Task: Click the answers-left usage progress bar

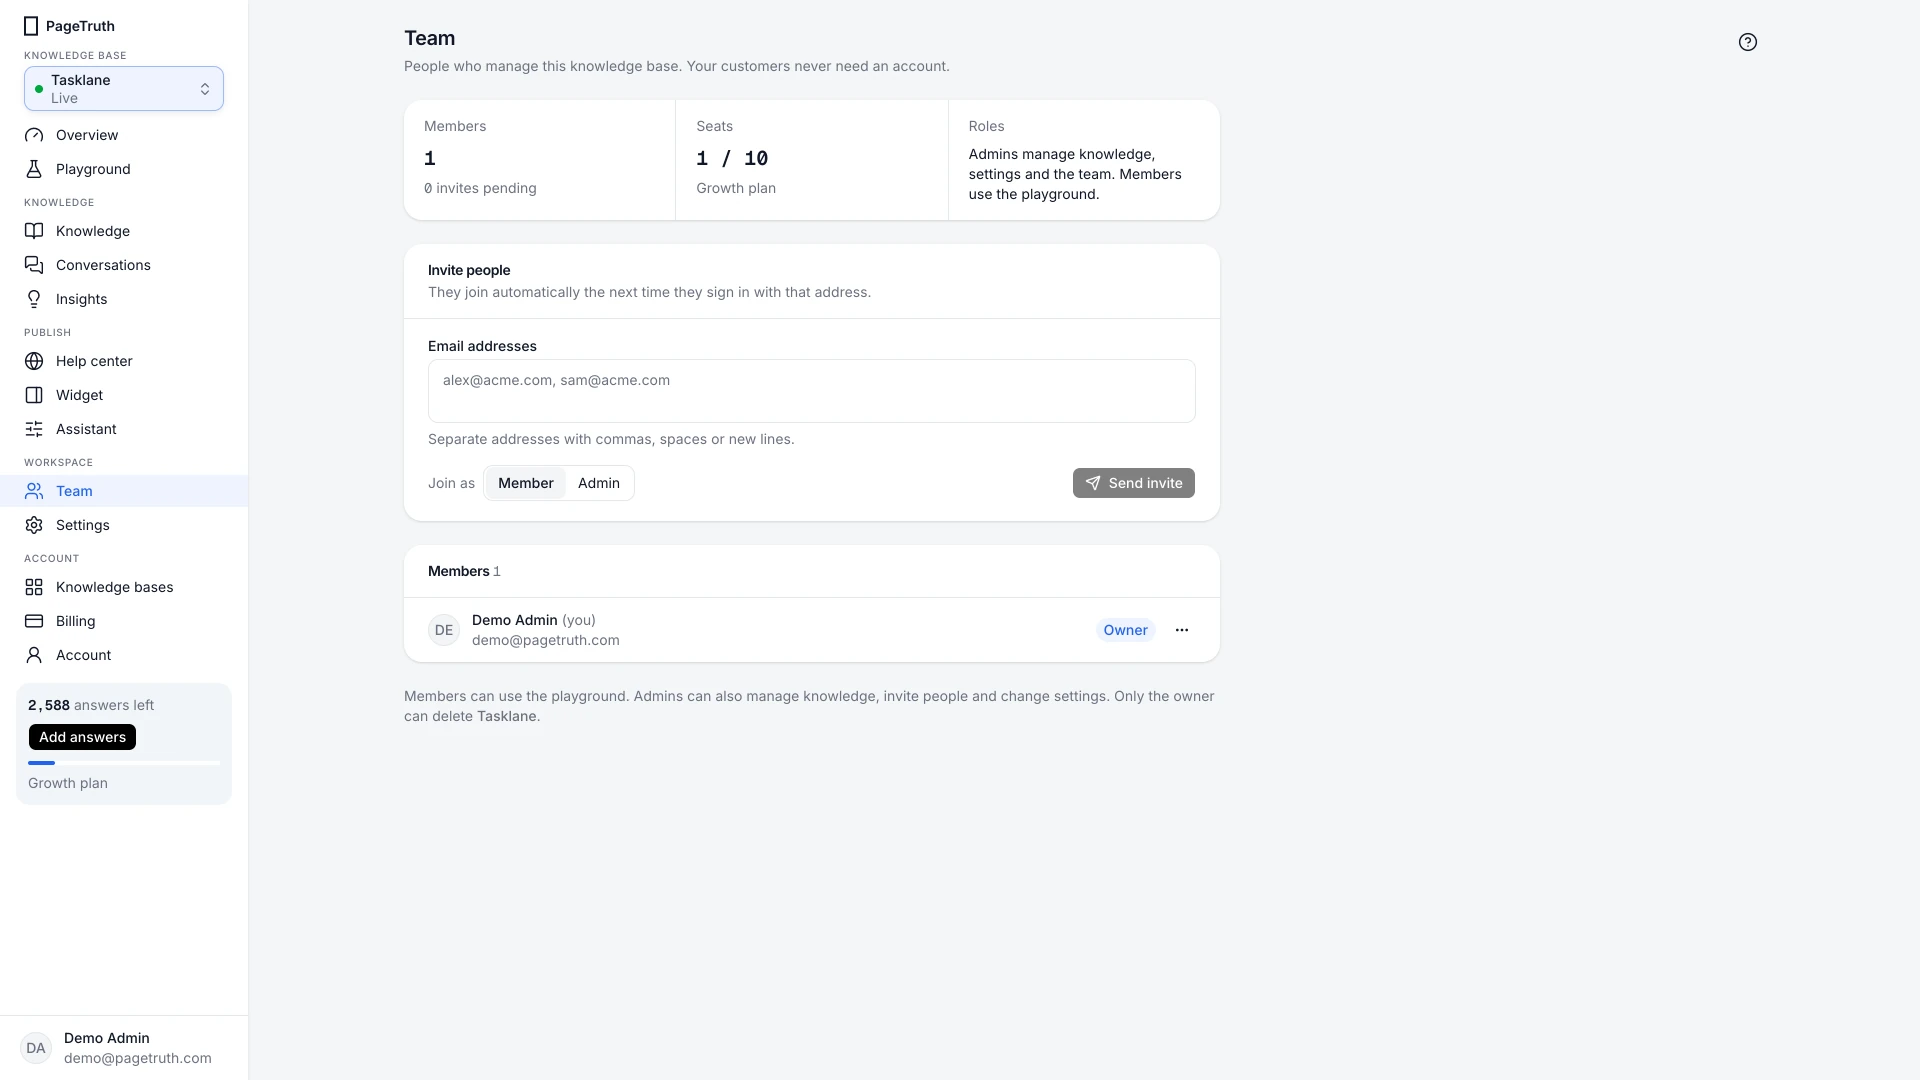Action: (x=124, y=763)
